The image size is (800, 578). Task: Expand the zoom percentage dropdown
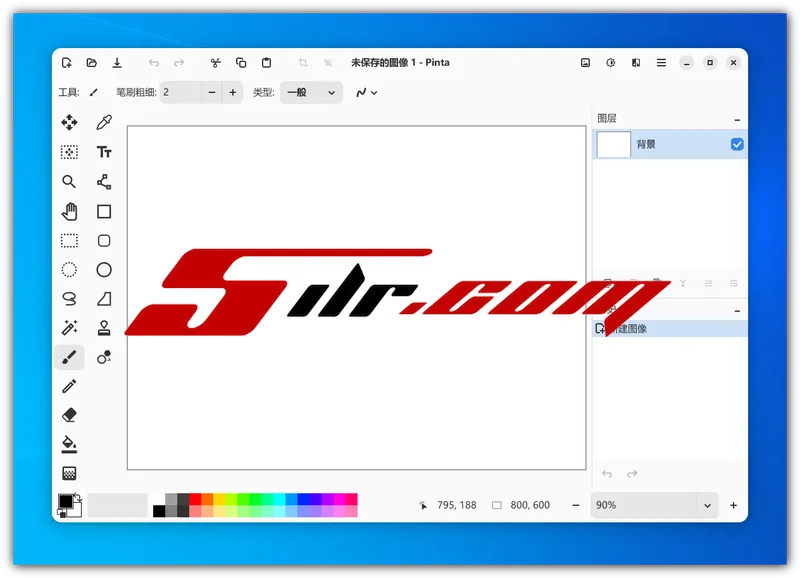point(709,506)
